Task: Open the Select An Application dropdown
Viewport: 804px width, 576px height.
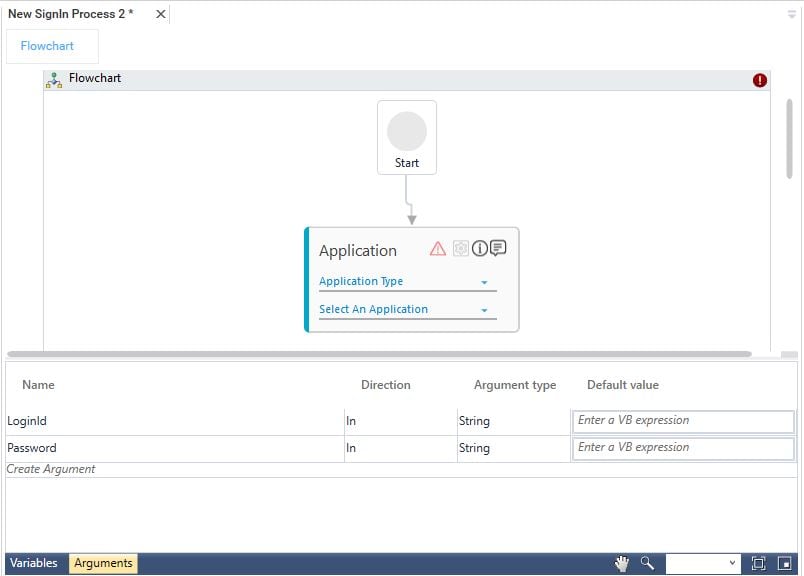Action: (407, 310)
